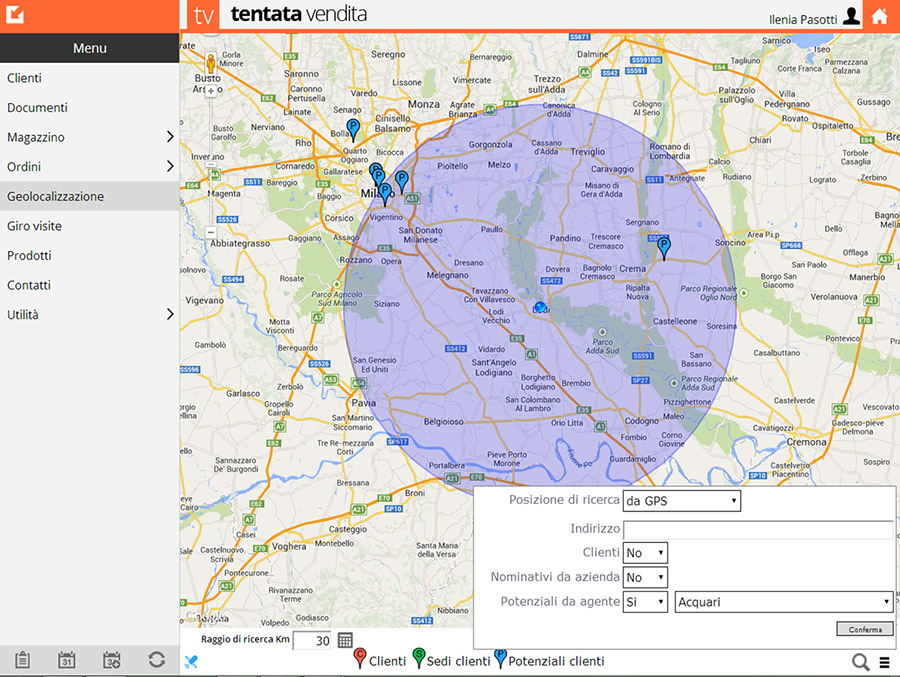This screenshot has width=900, height=677.
Task: Toggle the green Sedi clienti marker legend
Action: 418,659
